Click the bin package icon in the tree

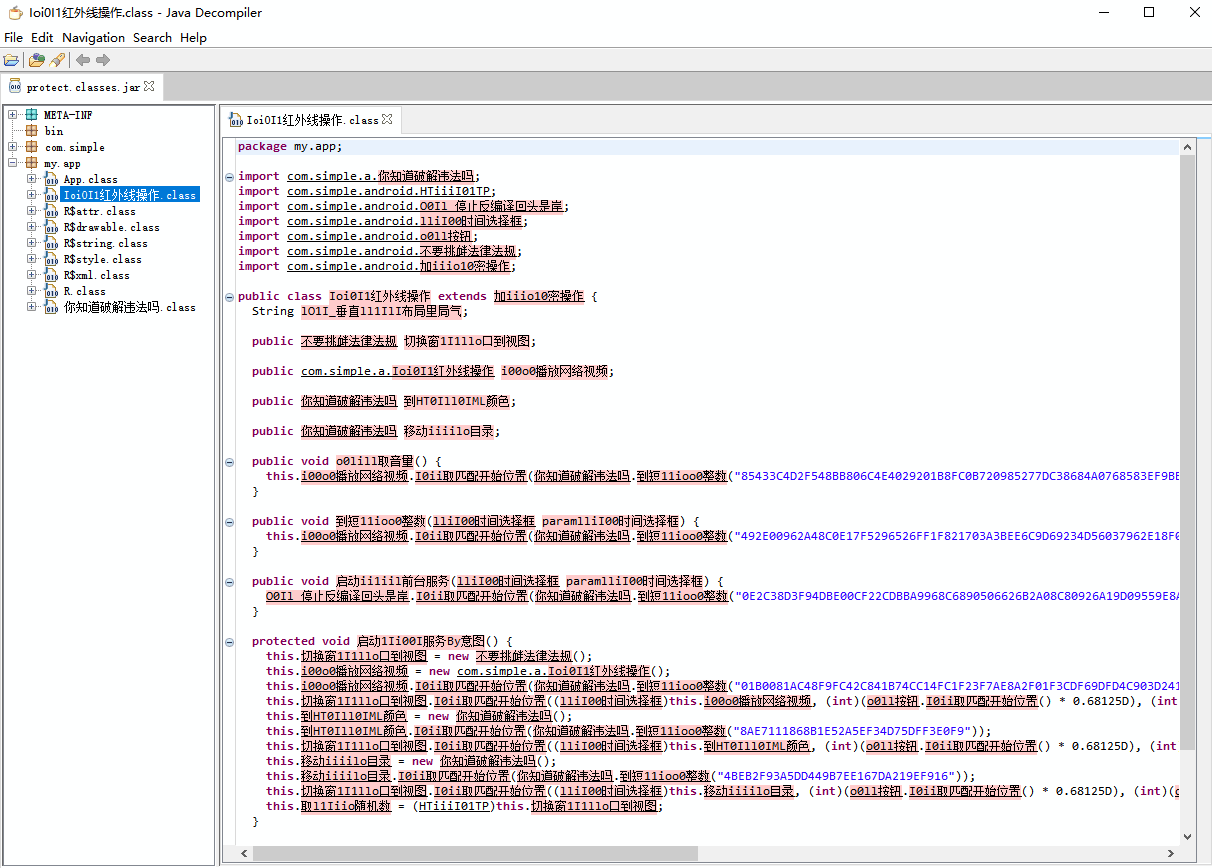pyautogui.click(x=32, y=131)
